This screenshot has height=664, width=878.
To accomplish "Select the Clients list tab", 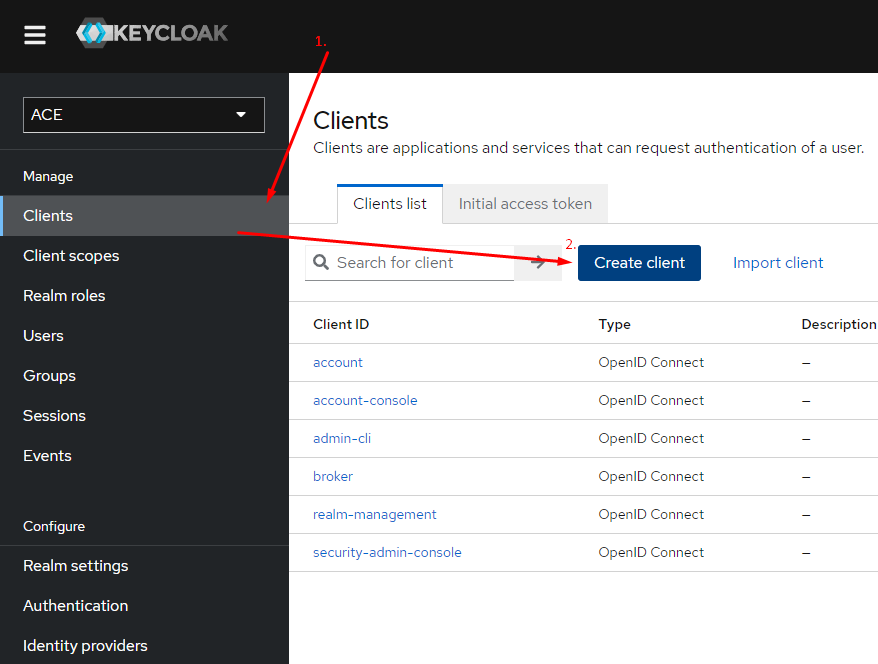I will click(x=389, y=203).
